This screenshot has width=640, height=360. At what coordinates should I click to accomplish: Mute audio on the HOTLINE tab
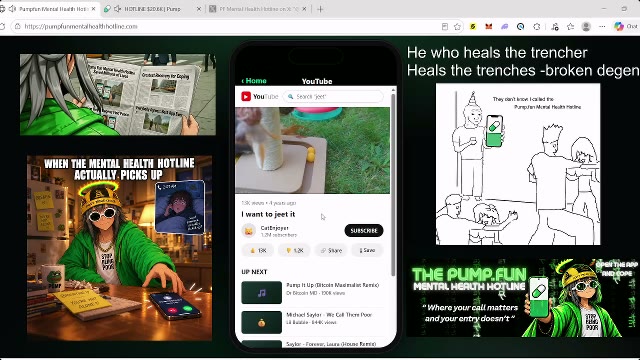coord(118,9)
